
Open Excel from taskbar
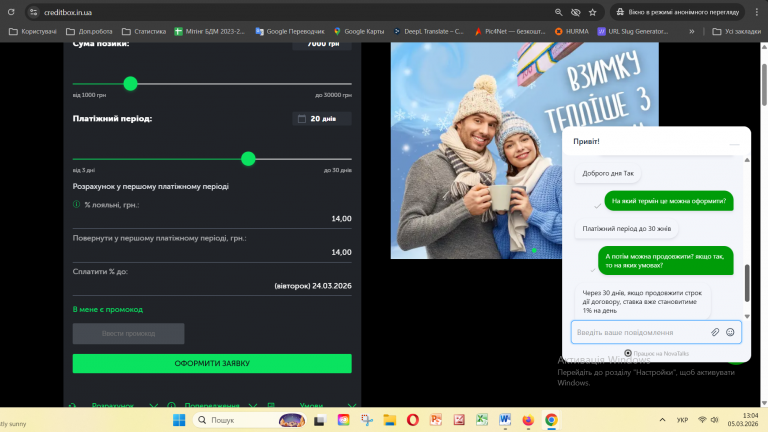tap(482, 420)
